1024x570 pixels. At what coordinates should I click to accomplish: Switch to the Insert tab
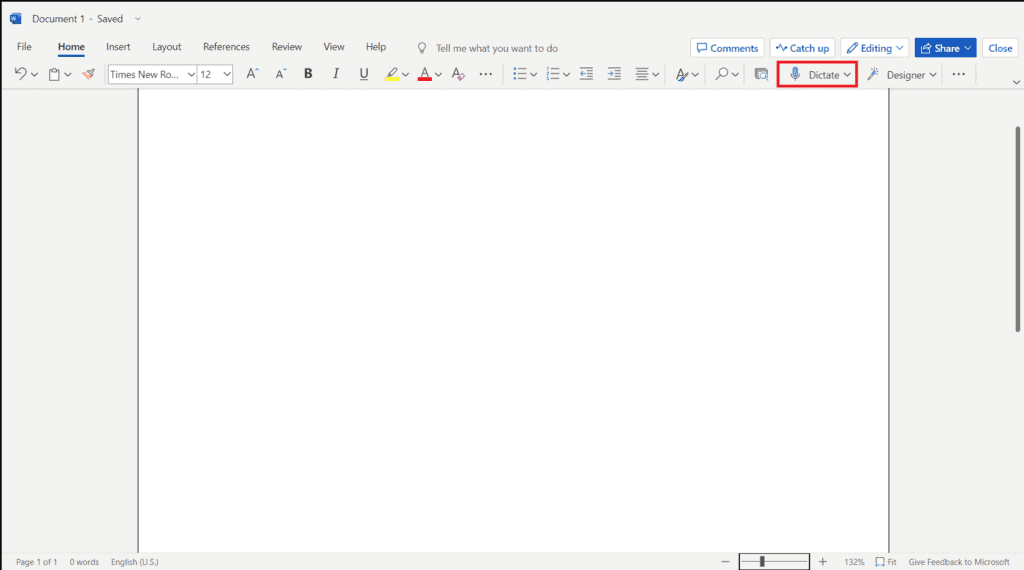tap(118, 47)
